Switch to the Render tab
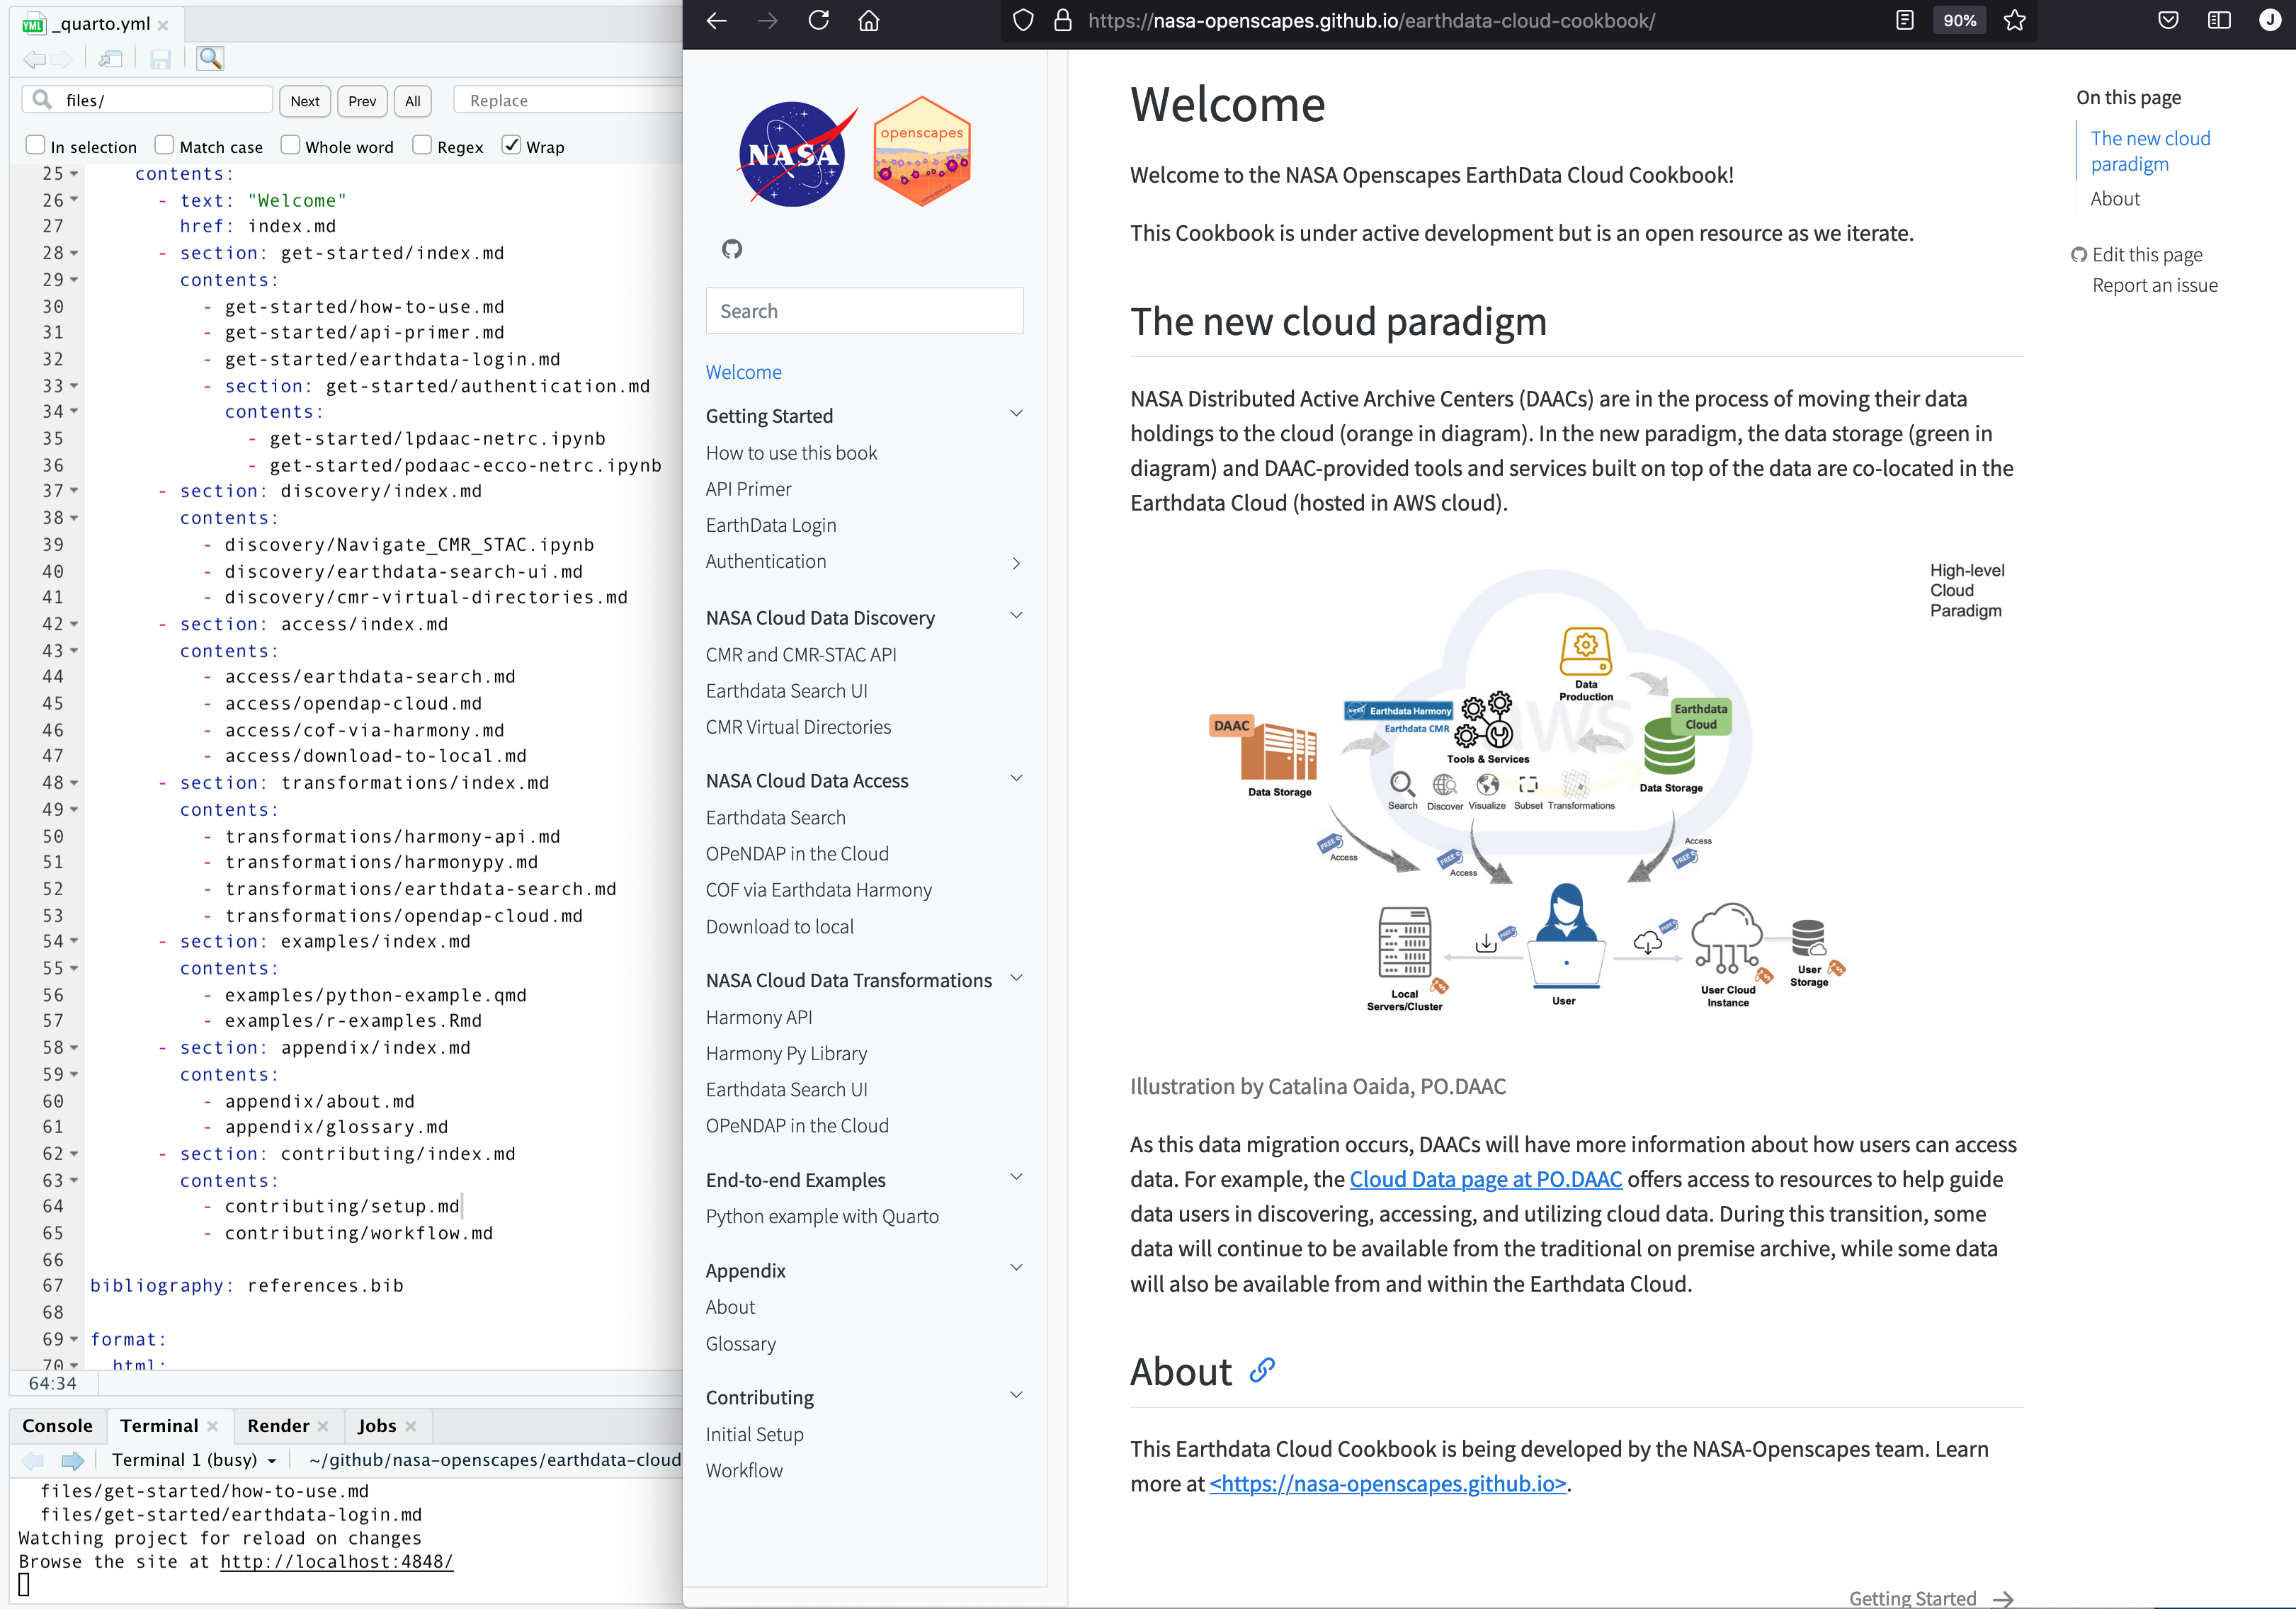Screen dimensions: 2296x1609 pos(278,1426)
